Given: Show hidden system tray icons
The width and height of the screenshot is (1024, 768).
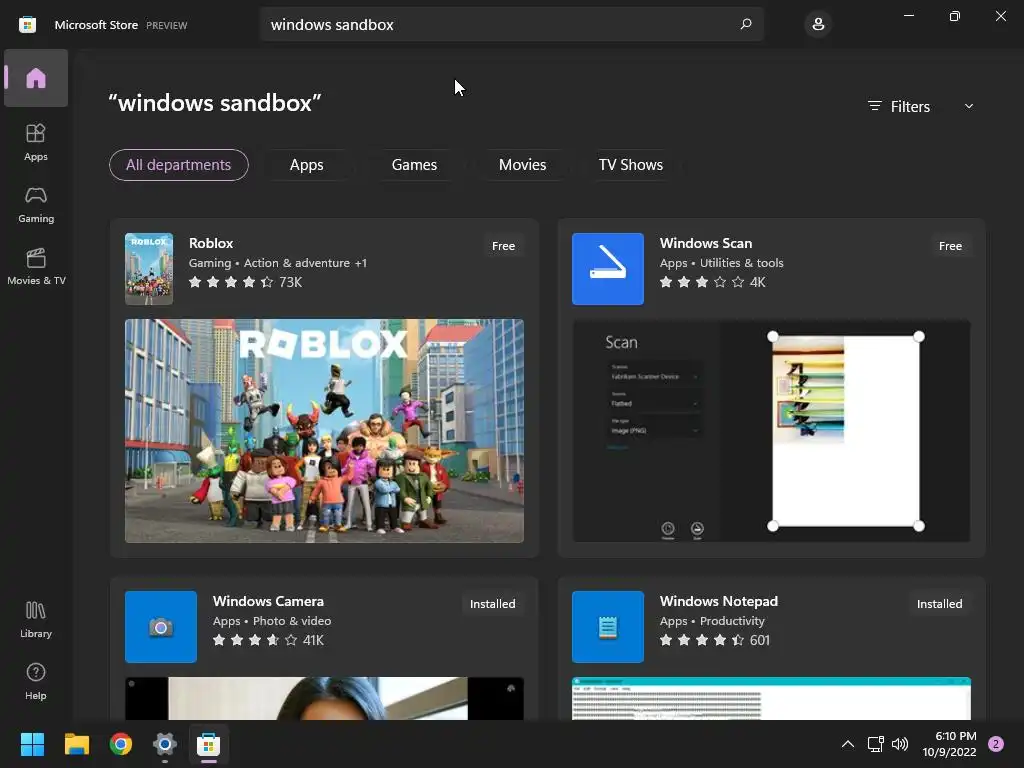Looking at the screenshot, I should 848,744.
